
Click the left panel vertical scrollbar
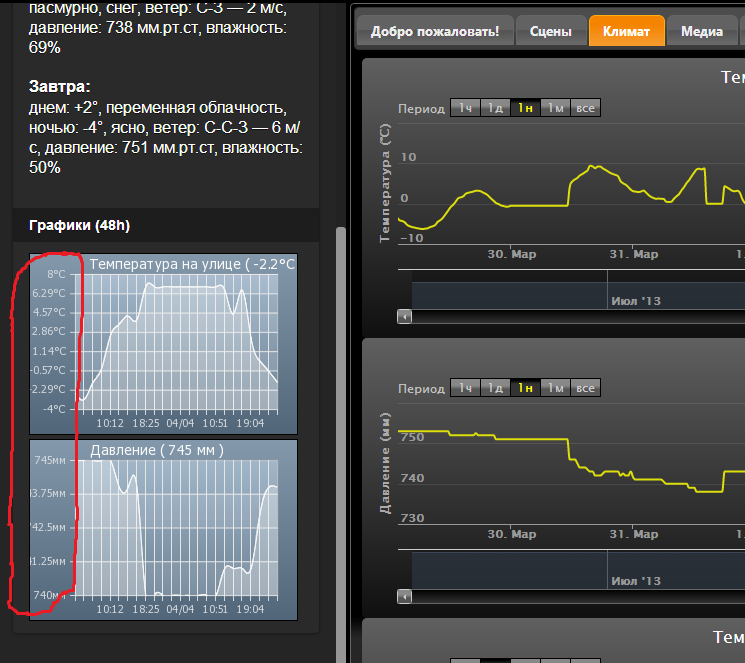340,400
